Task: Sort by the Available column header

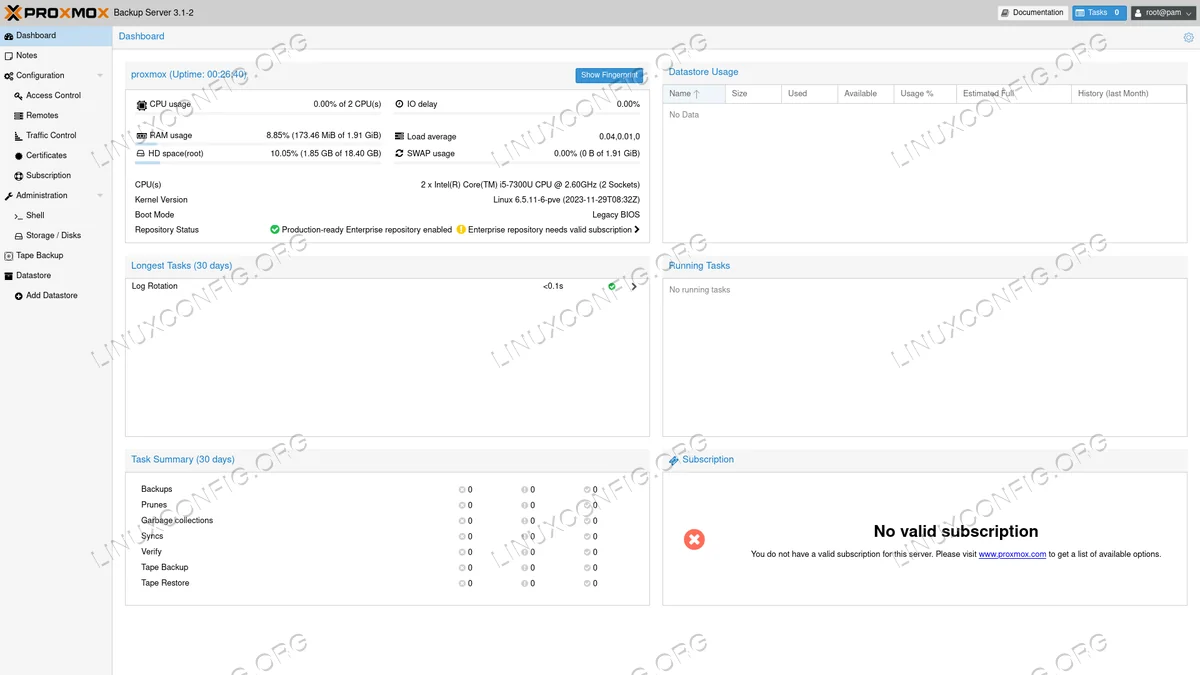Action: [865, 94]
